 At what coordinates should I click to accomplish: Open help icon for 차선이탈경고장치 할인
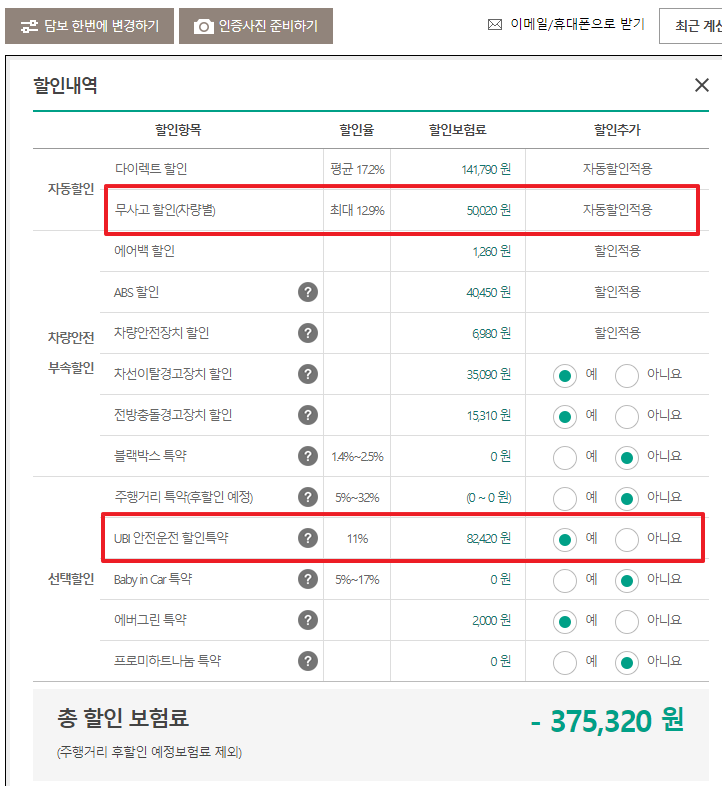point(308,374)
